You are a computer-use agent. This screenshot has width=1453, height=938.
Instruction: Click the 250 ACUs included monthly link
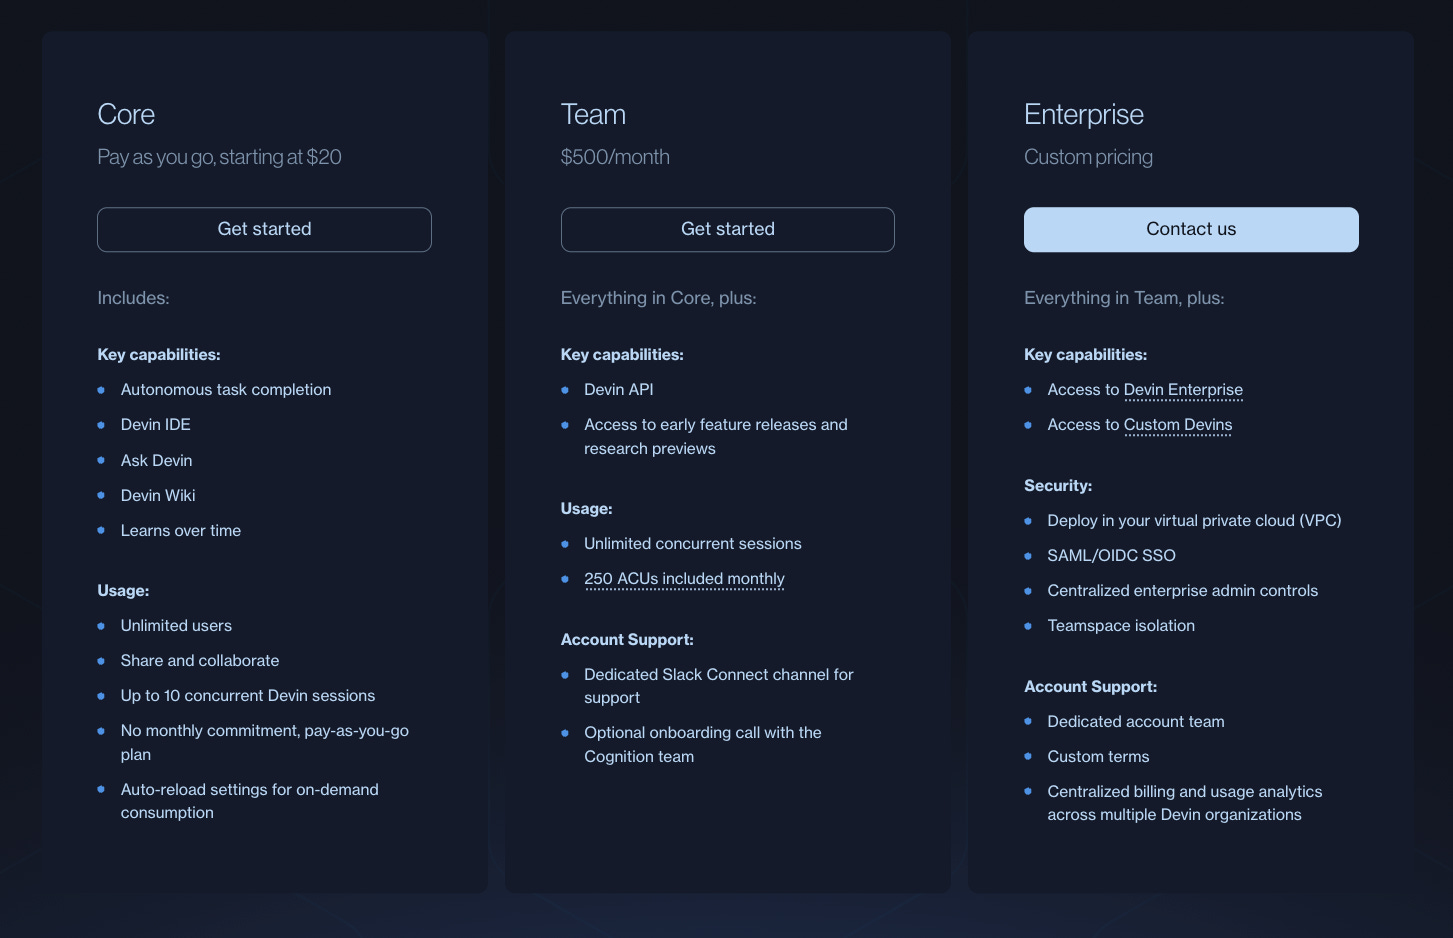tap(684, 579)
